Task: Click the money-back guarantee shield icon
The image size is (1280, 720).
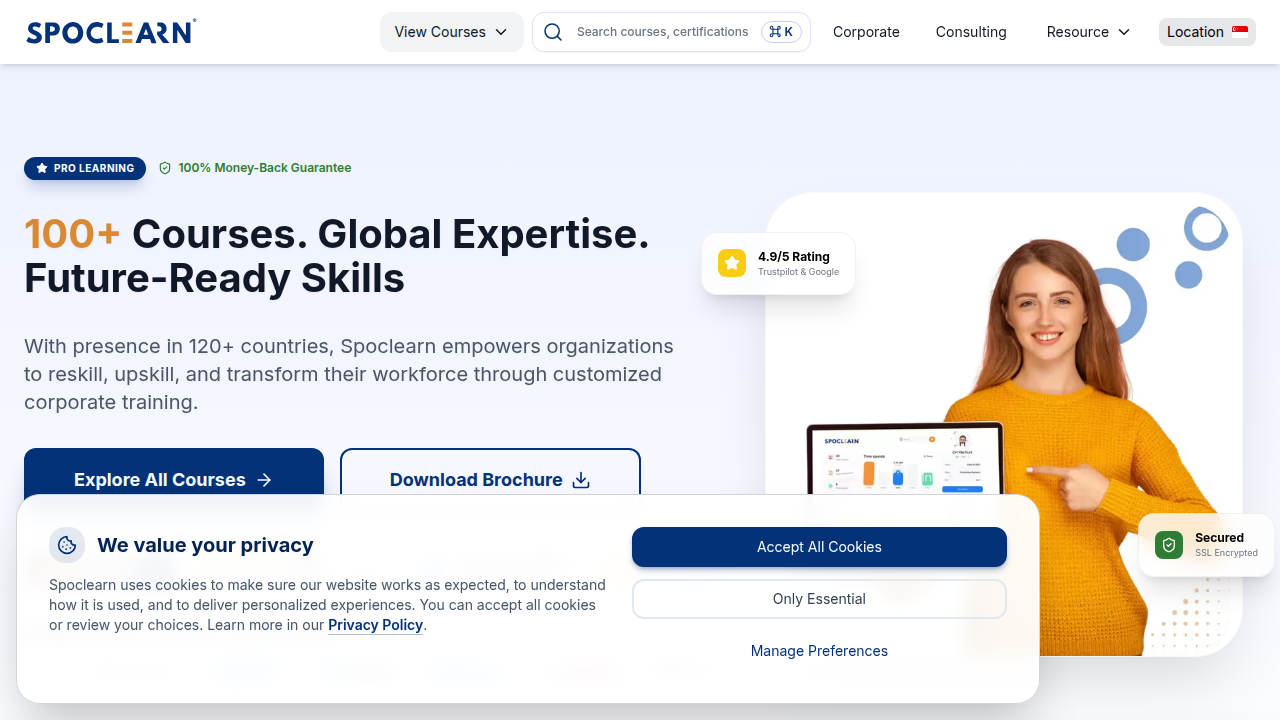Action: pos(165,168)
